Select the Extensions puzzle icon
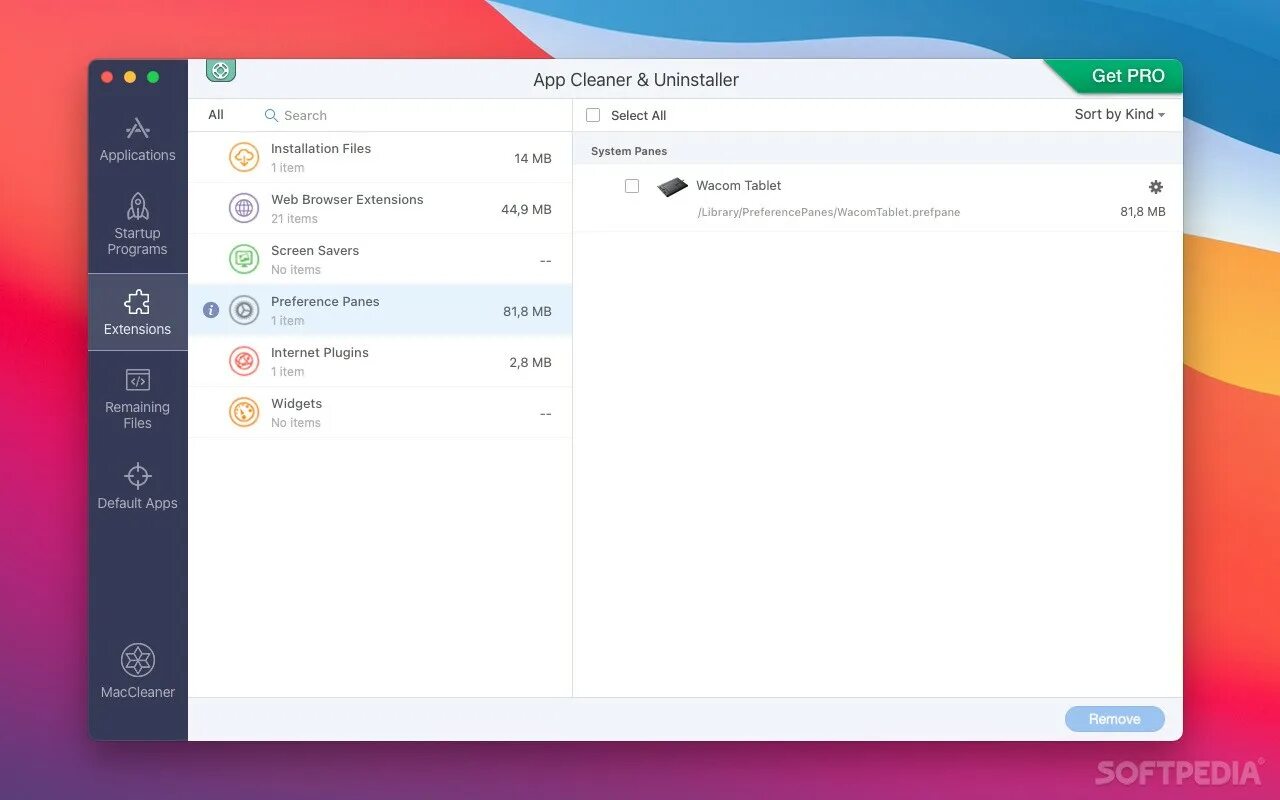This screenshot has width=1280, height=800. click(x=138, y=302)
